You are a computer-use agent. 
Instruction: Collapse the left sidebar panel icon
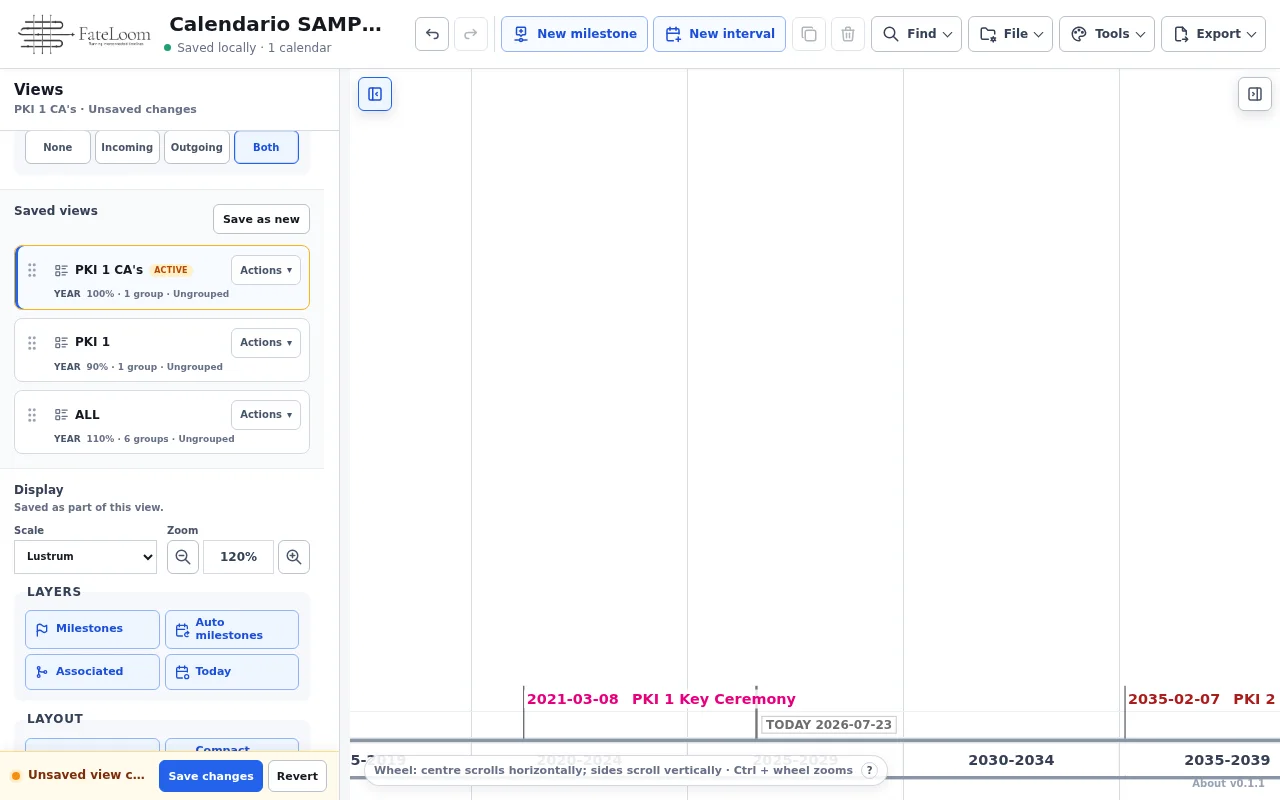[x=375, y=94]
